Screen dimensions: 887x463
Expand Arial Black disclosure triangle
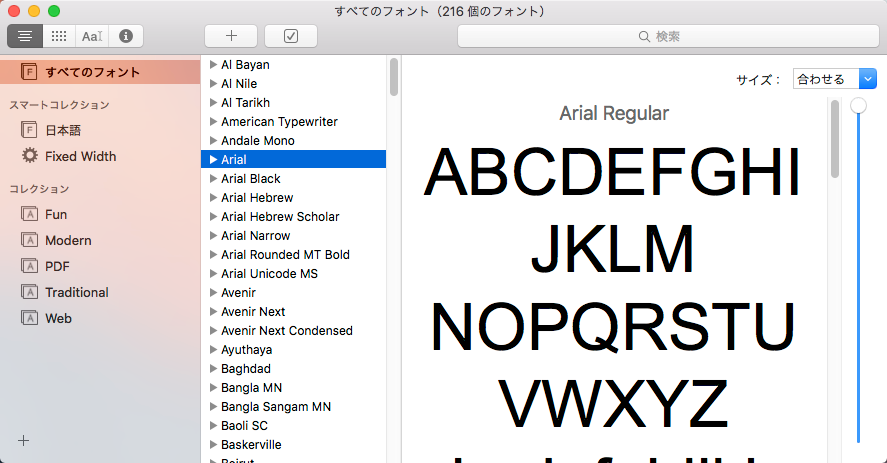(x=213, y=179)
